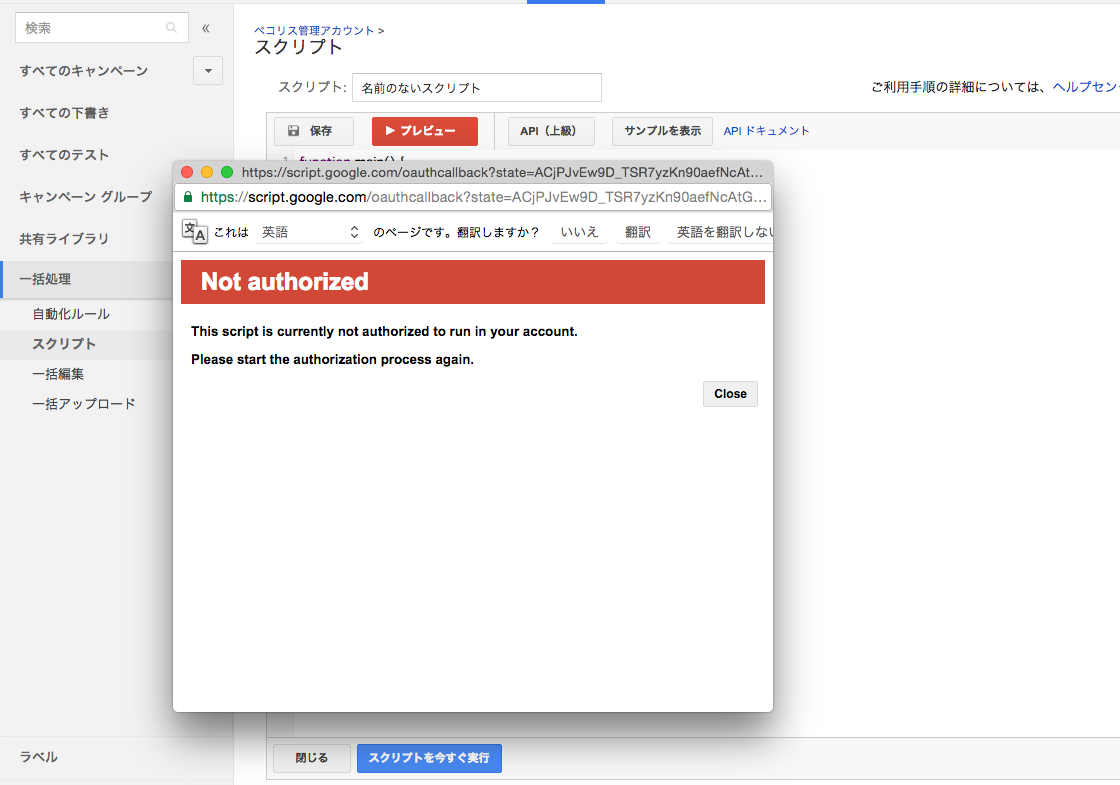Click the 翻訳 button in translate bar

tap(637, 232)
